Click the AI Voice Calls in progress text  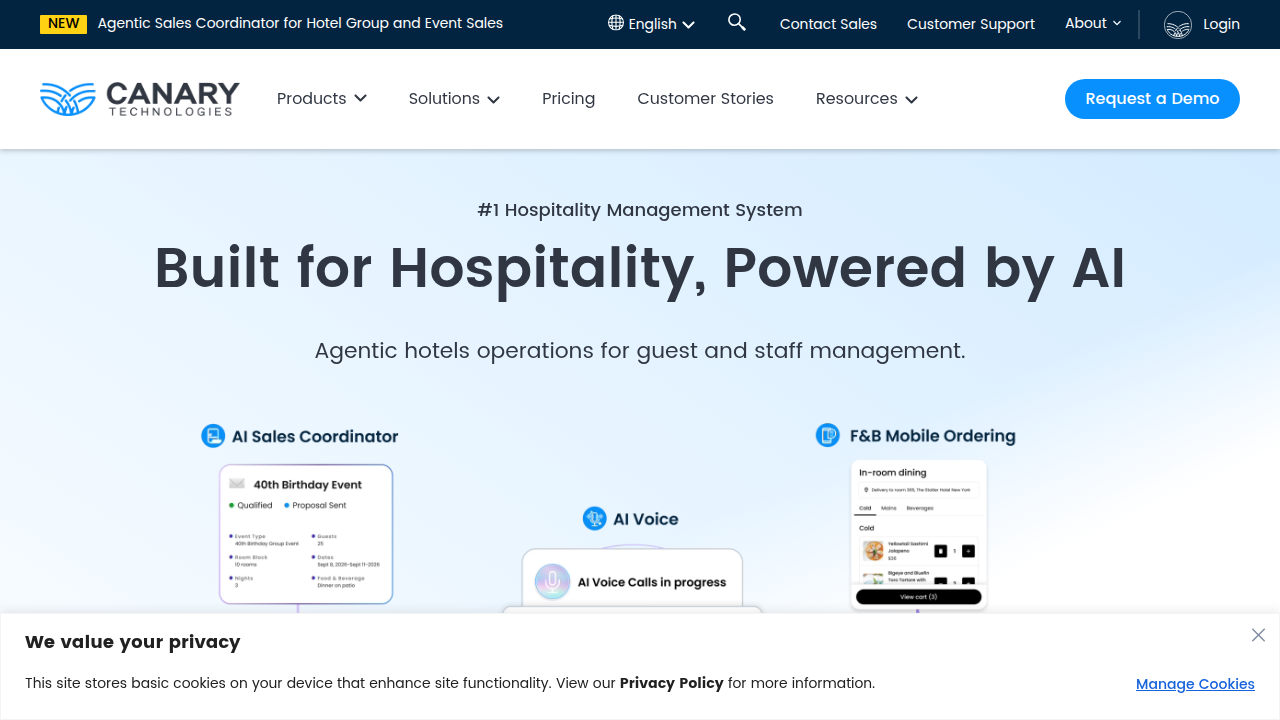[652, 582]
